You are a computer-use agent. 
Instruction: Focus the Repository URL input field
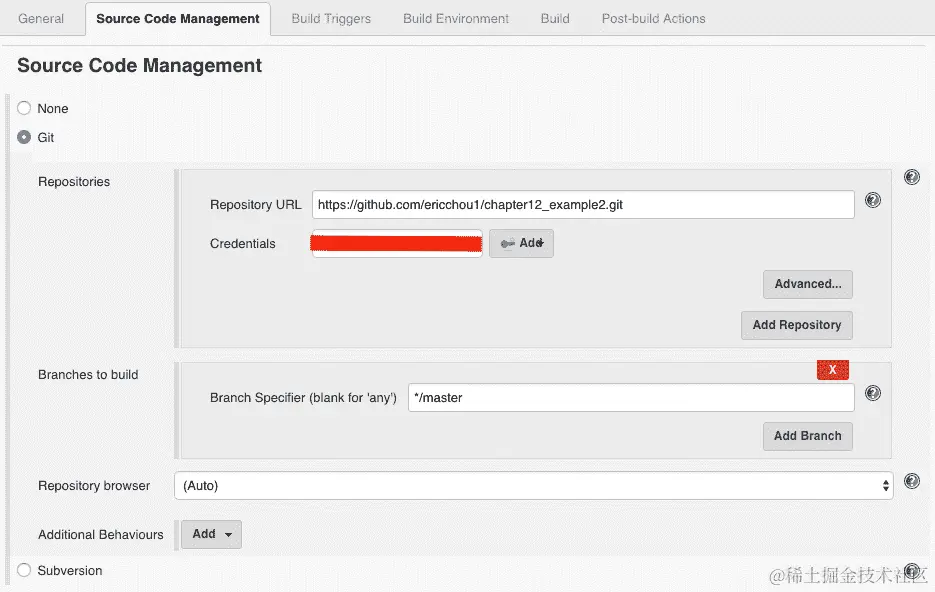tap(583, 204)
